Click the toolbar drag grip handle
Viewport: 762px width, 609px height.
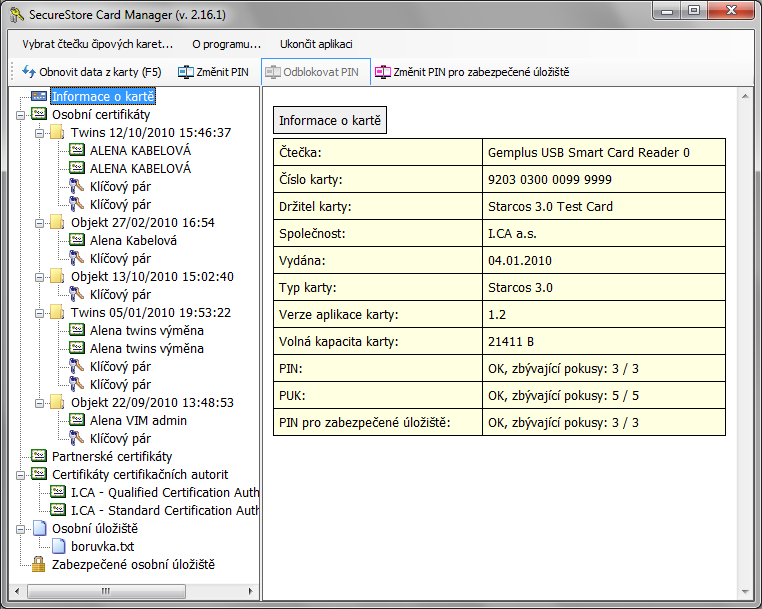pos(13,72)
